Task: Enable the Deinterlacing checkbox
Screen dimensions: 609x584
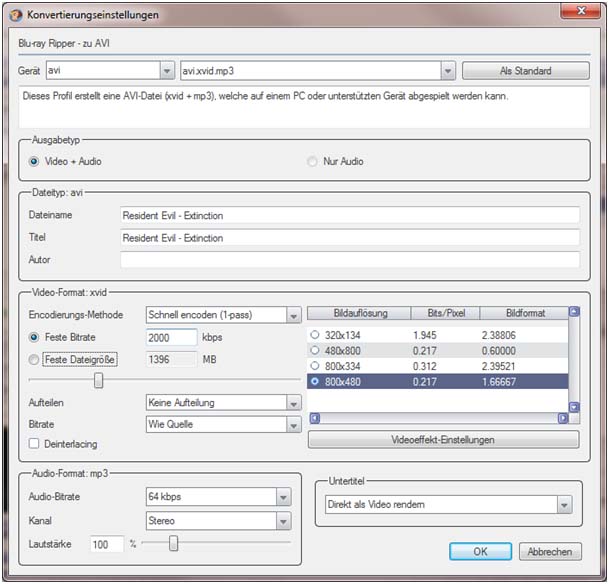Action: [35, 443]
